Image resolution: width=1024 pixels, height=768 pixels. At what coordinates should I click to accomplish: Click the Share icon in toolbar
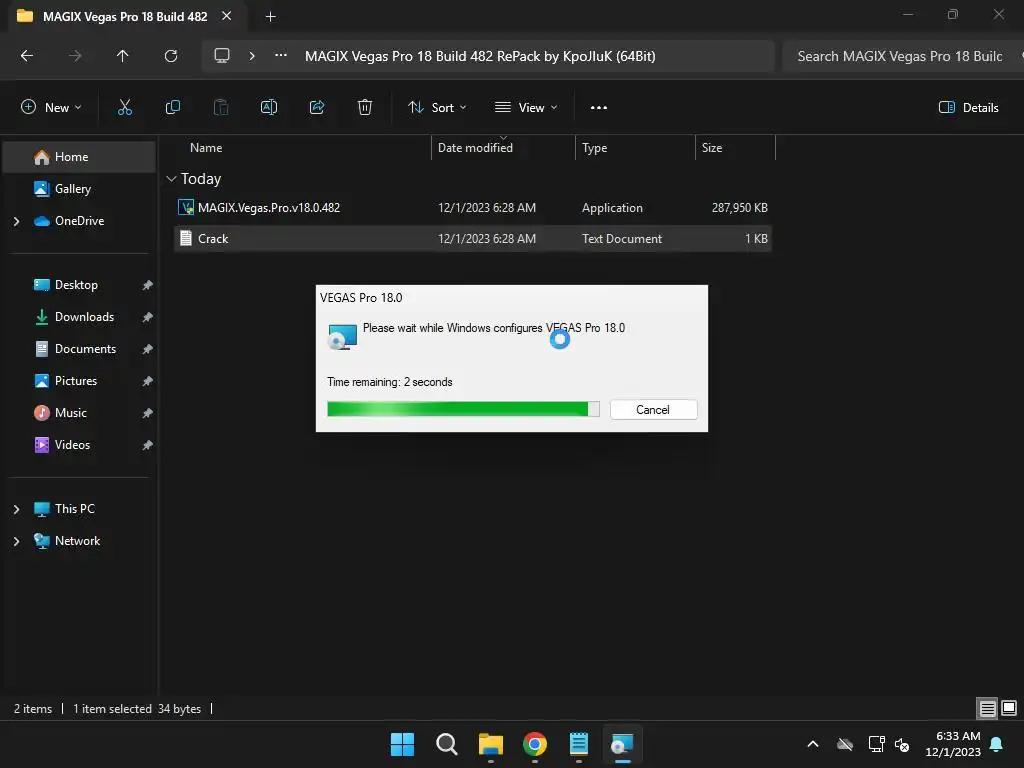[x=317, y=107]
